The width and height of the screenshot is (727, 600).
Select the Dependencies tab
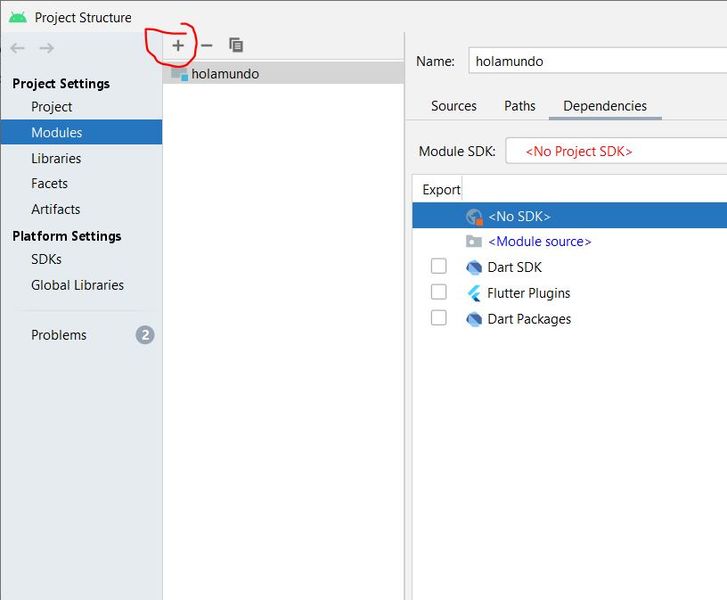pyautogui.click(x=605, y=106)
